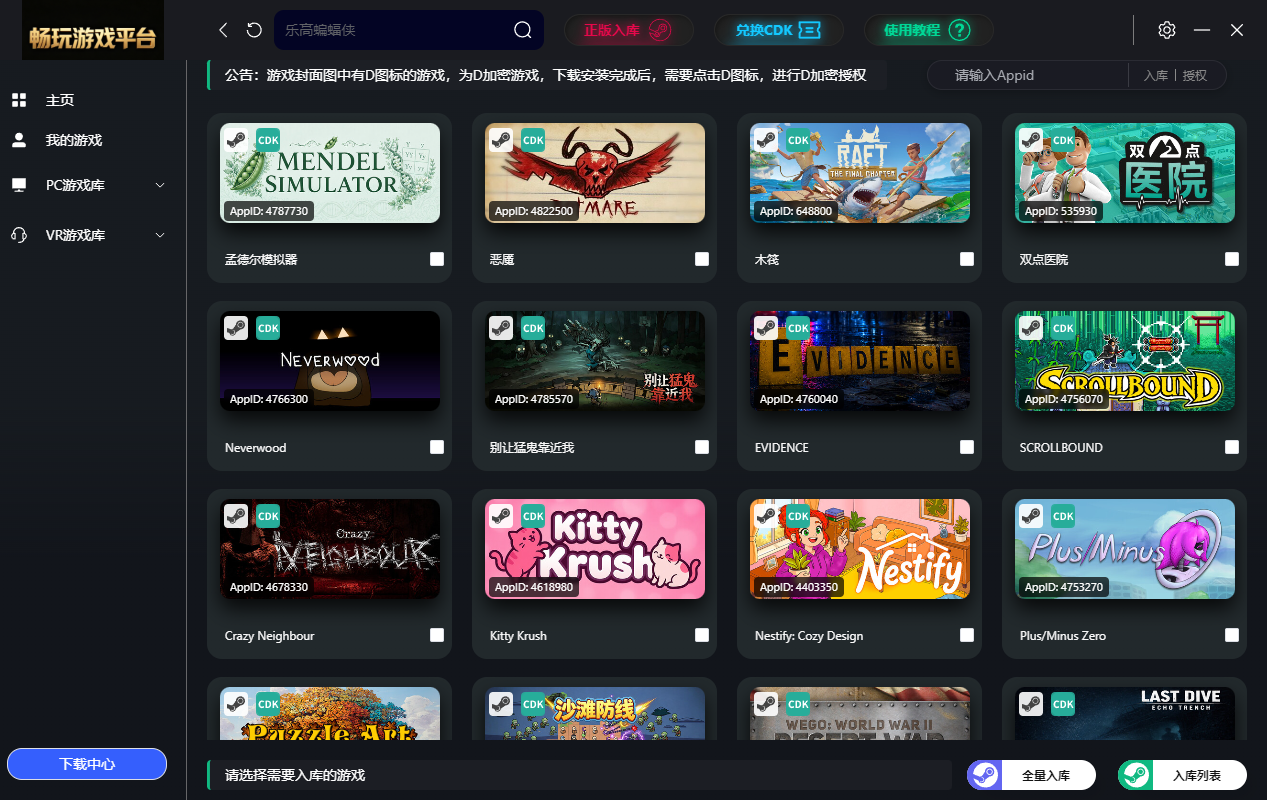
Task: Focus the 请输入Appid input field
Action: [x=1030, y=75]
